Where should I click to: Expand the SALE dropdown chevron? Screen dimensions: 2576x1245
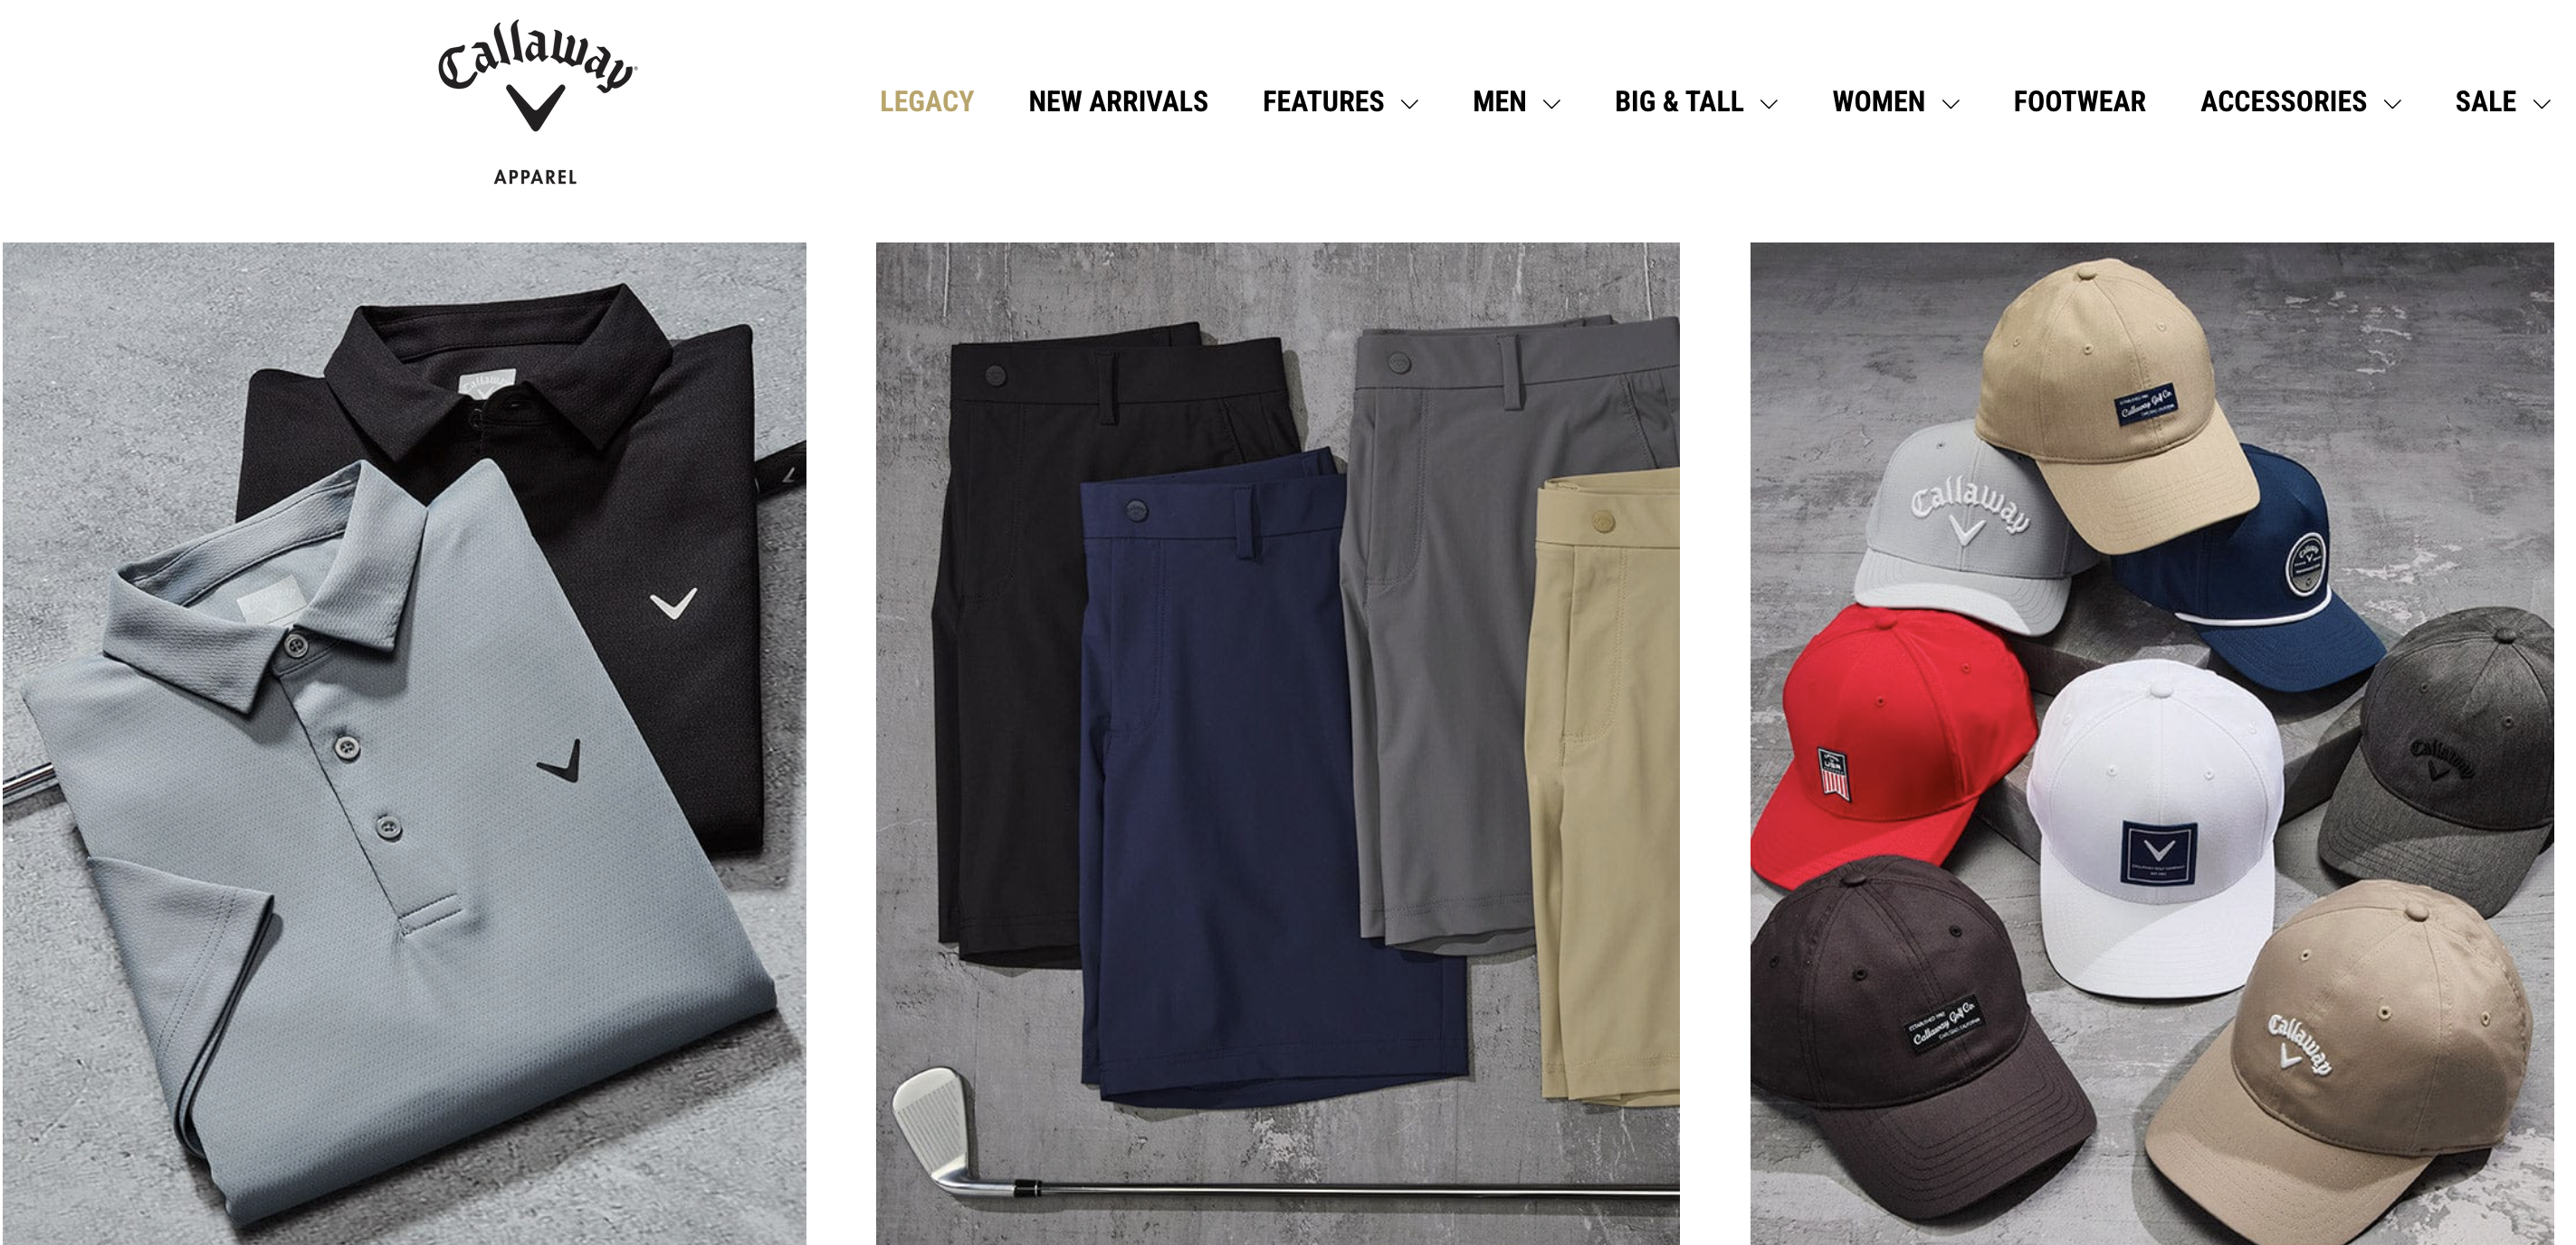[x=2541, y=104]
